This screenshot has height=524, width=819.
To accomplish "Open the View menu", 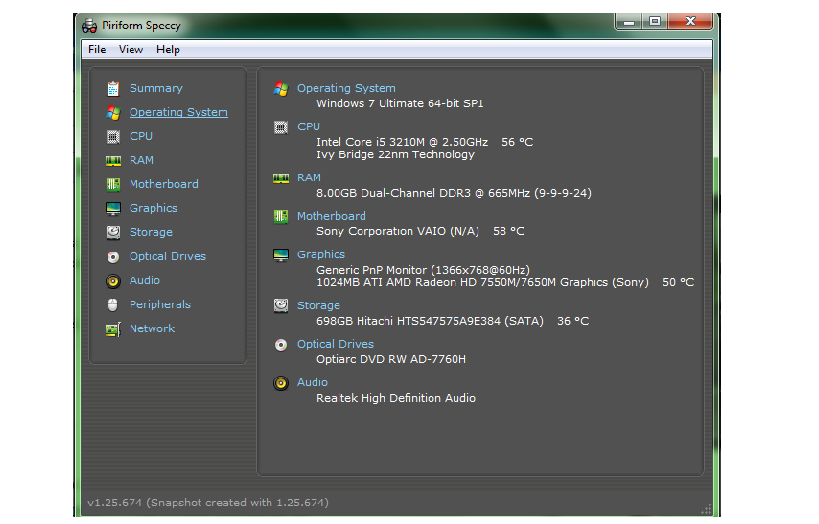I will (x=131, y=50).
